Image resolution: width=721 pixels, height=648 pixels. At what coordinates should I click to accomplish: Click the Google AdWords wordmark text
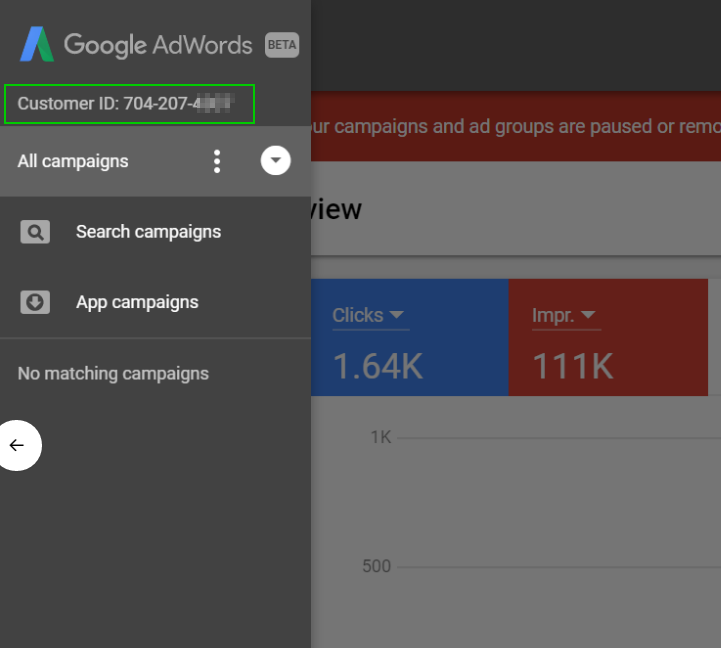point(158,45)
